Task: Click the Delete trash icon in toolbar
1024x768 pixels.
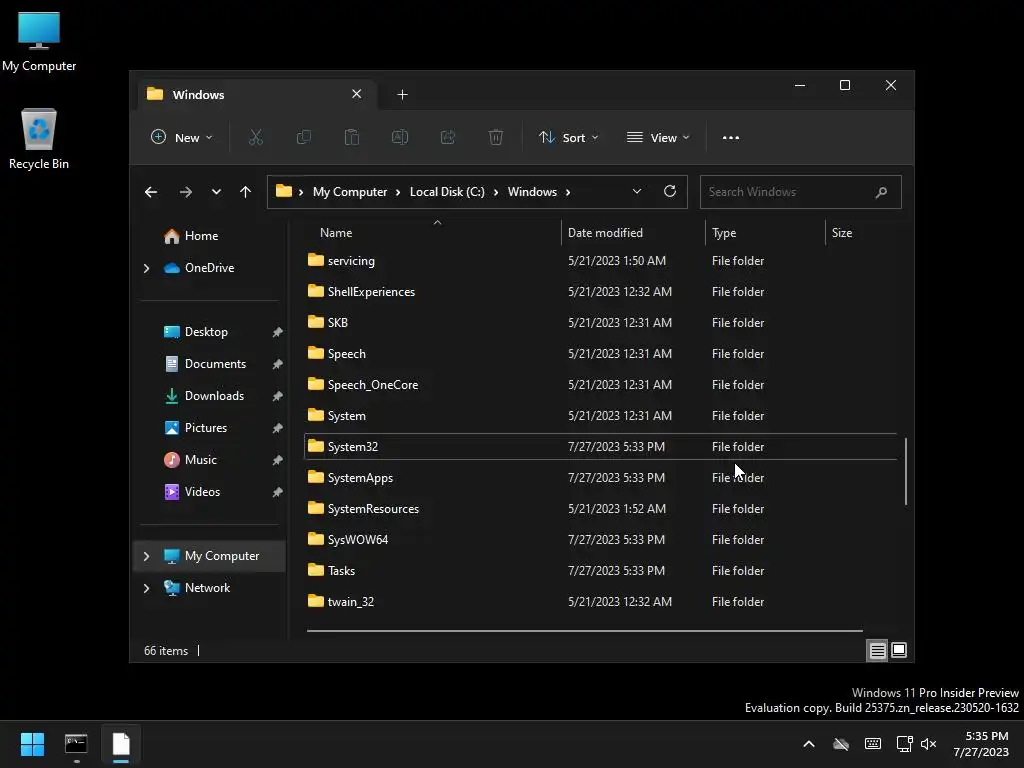Action: (x=496, y=138)
